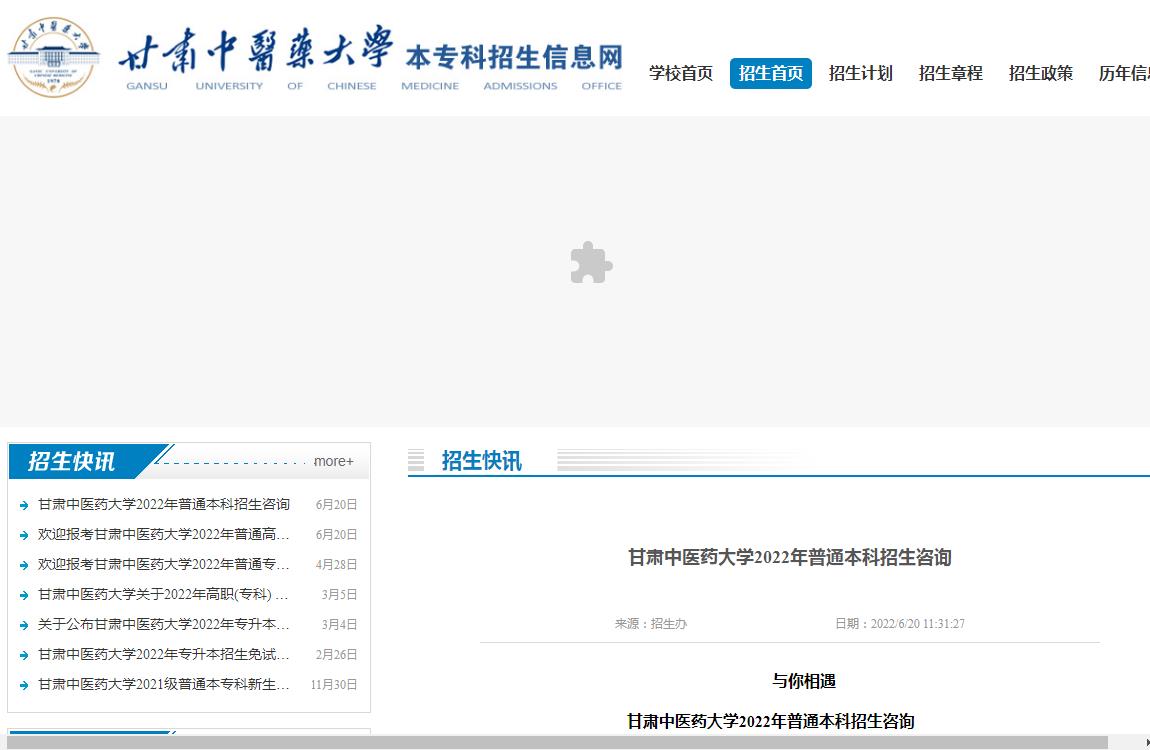
Task: Click the missing plugin puzzle piece icon
Action: (x=591, y=262)
